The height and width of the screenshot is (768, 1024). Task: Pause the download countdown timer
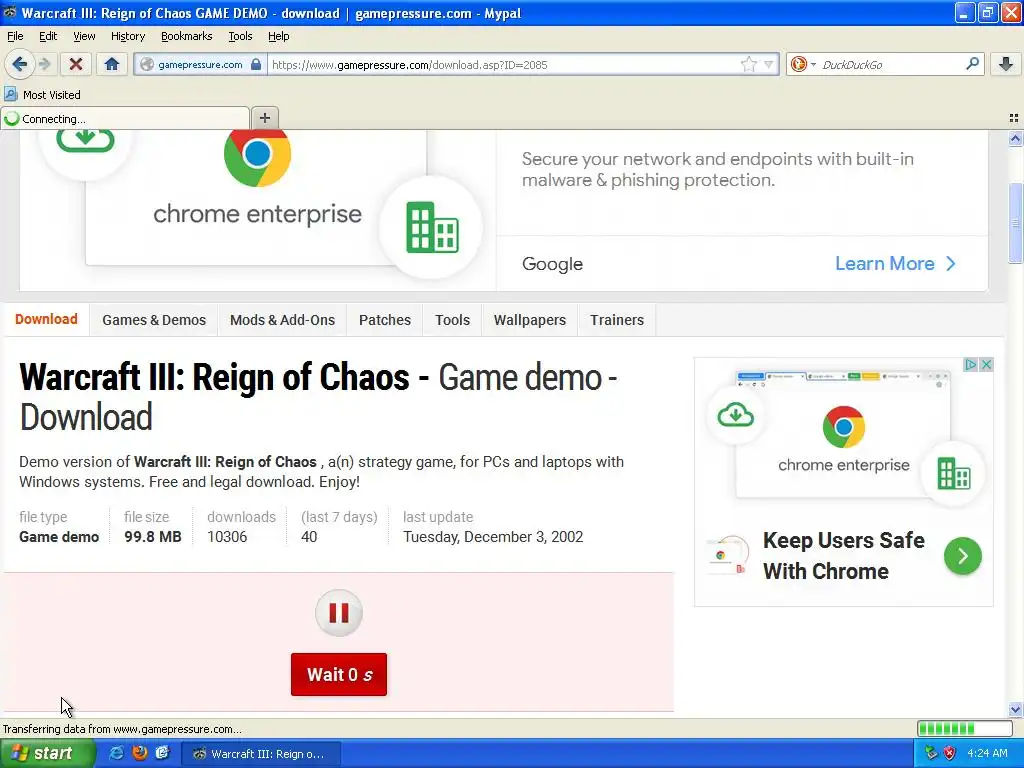(338, 613)
